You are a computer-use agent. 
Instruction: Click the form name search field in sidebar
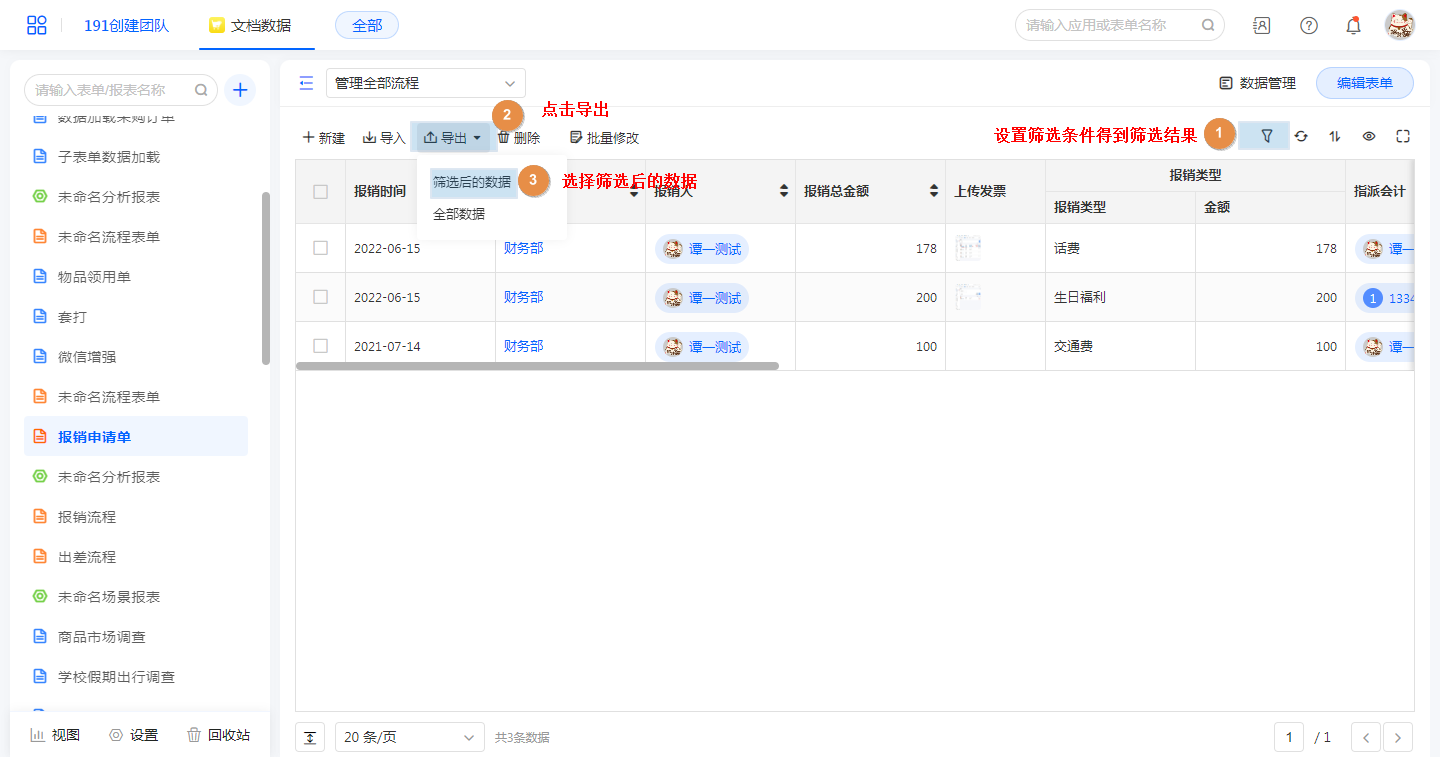click(x=112, y=90)
